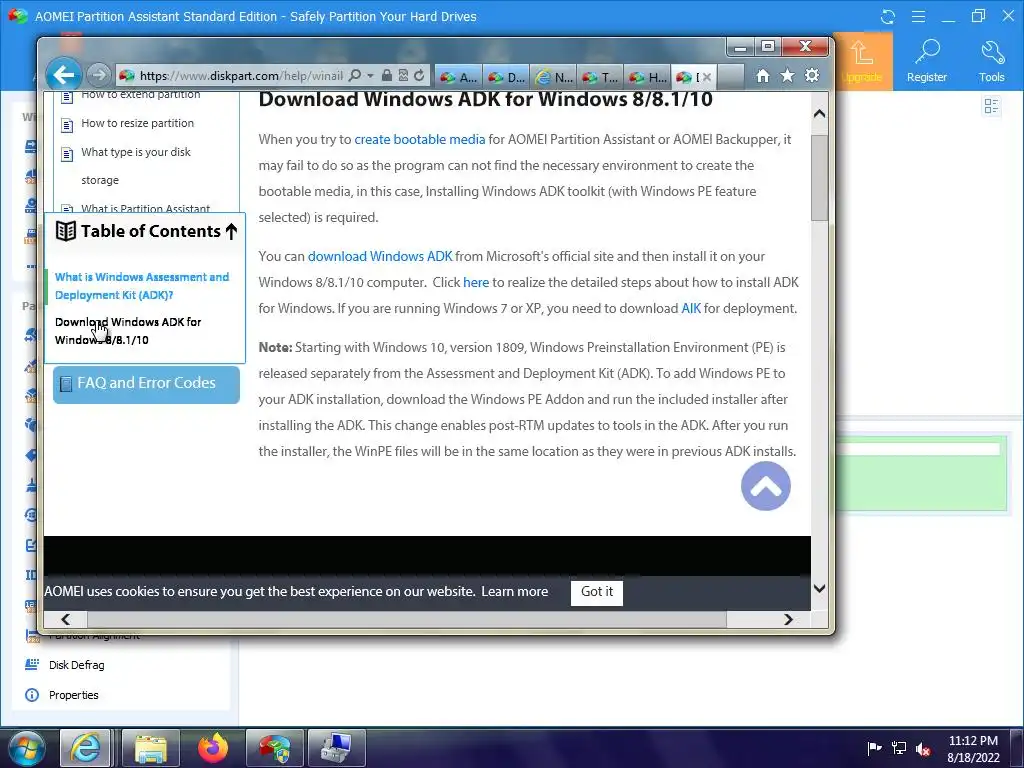Jump to 'What is Windows Assessment and Deployment Kit' section
The height and width of the screenshot is (768, 1024).
pyautogui.click(x=142, y=286)
